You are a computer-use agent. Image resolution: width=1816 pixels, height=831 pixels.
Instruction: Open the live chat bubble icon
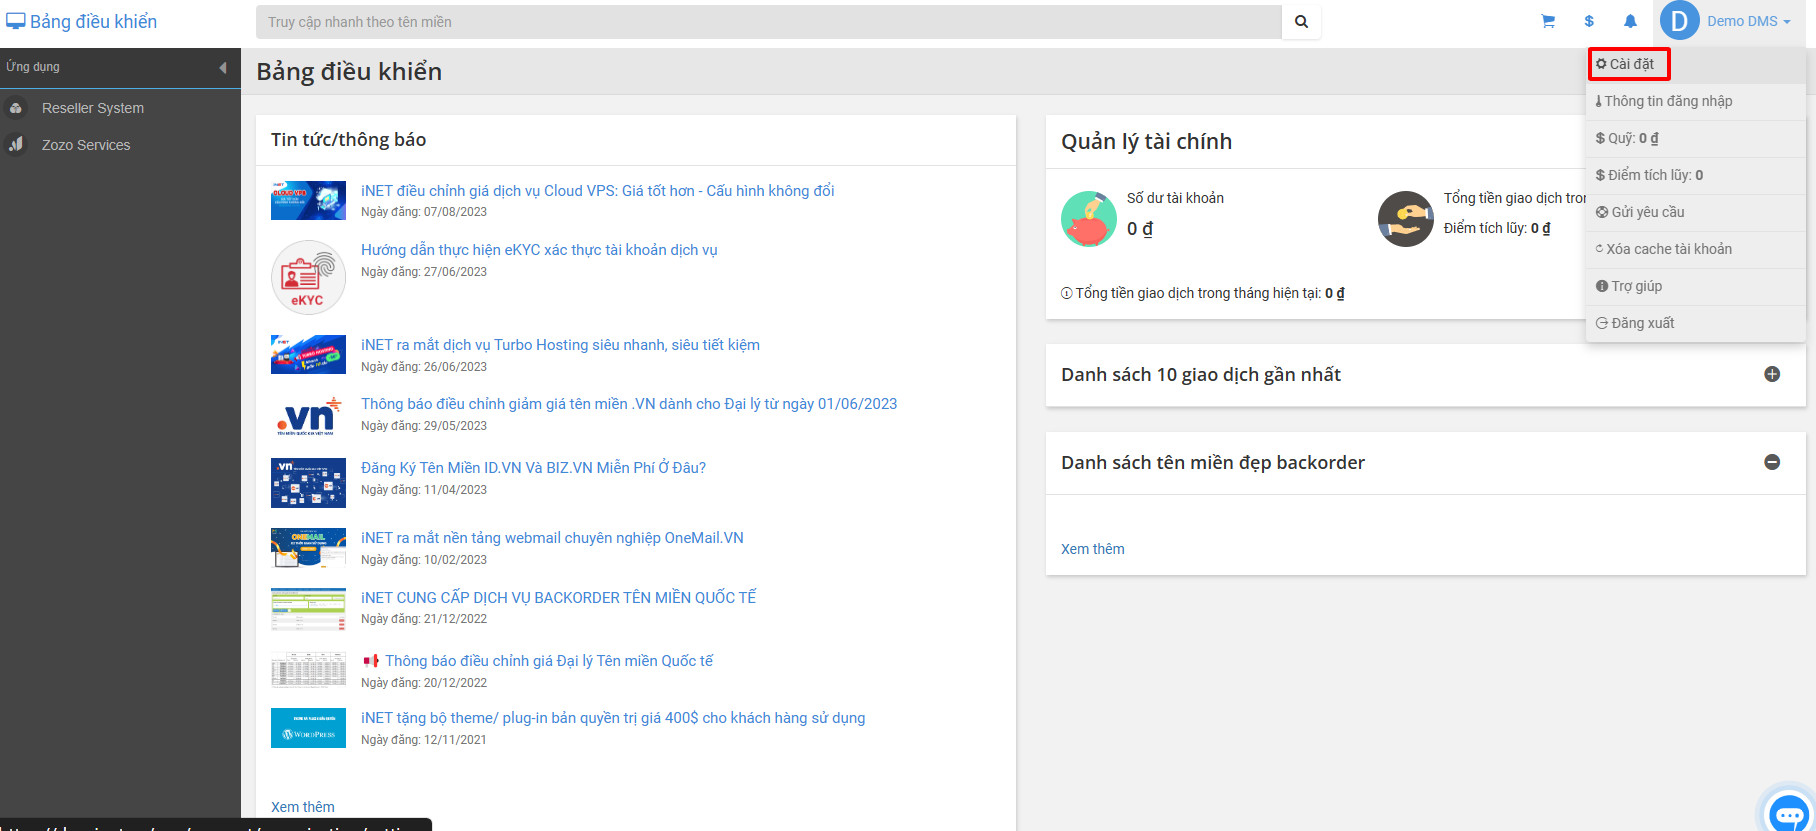1788,811
